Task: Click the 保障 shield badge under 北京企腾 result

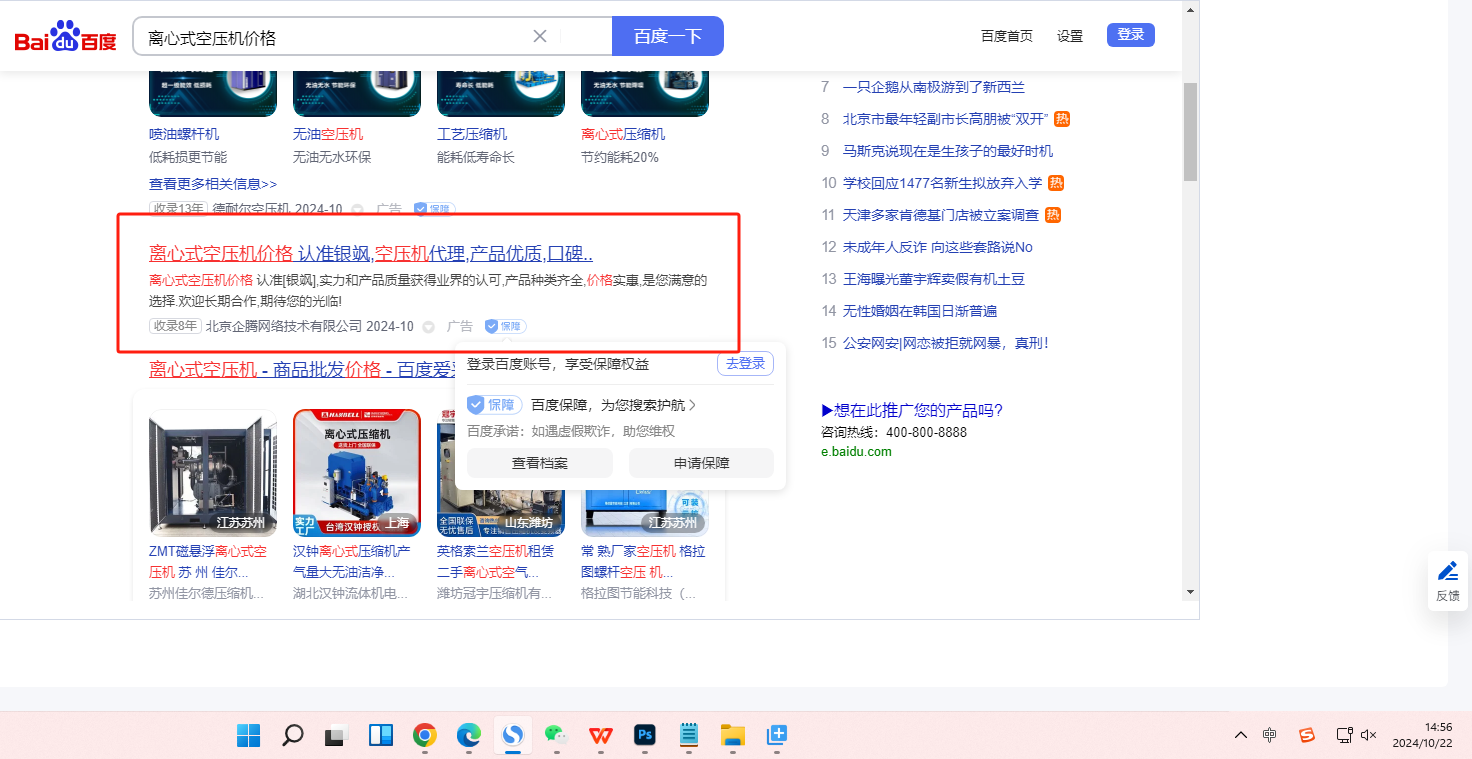Action: [x=505, y=326]
